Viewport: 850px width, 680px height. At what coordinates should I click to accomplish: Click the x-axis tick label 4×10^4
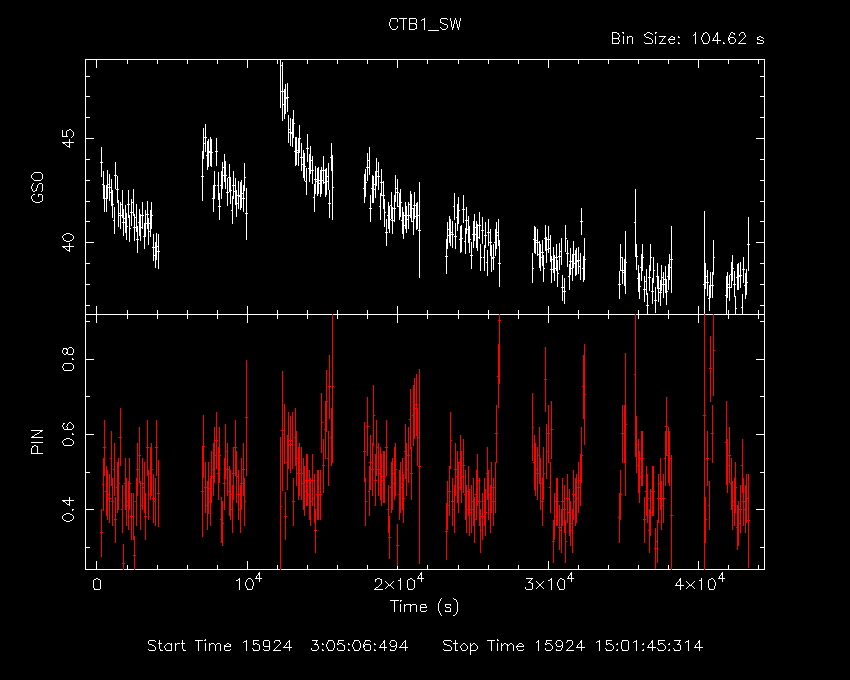point(699,583)
